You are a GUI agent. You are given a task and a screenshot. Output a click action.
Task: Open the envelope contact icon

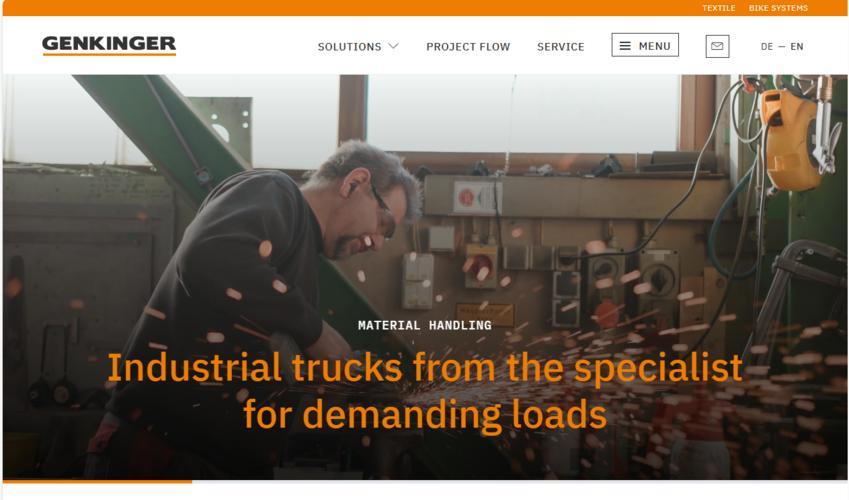pos(717,47)
